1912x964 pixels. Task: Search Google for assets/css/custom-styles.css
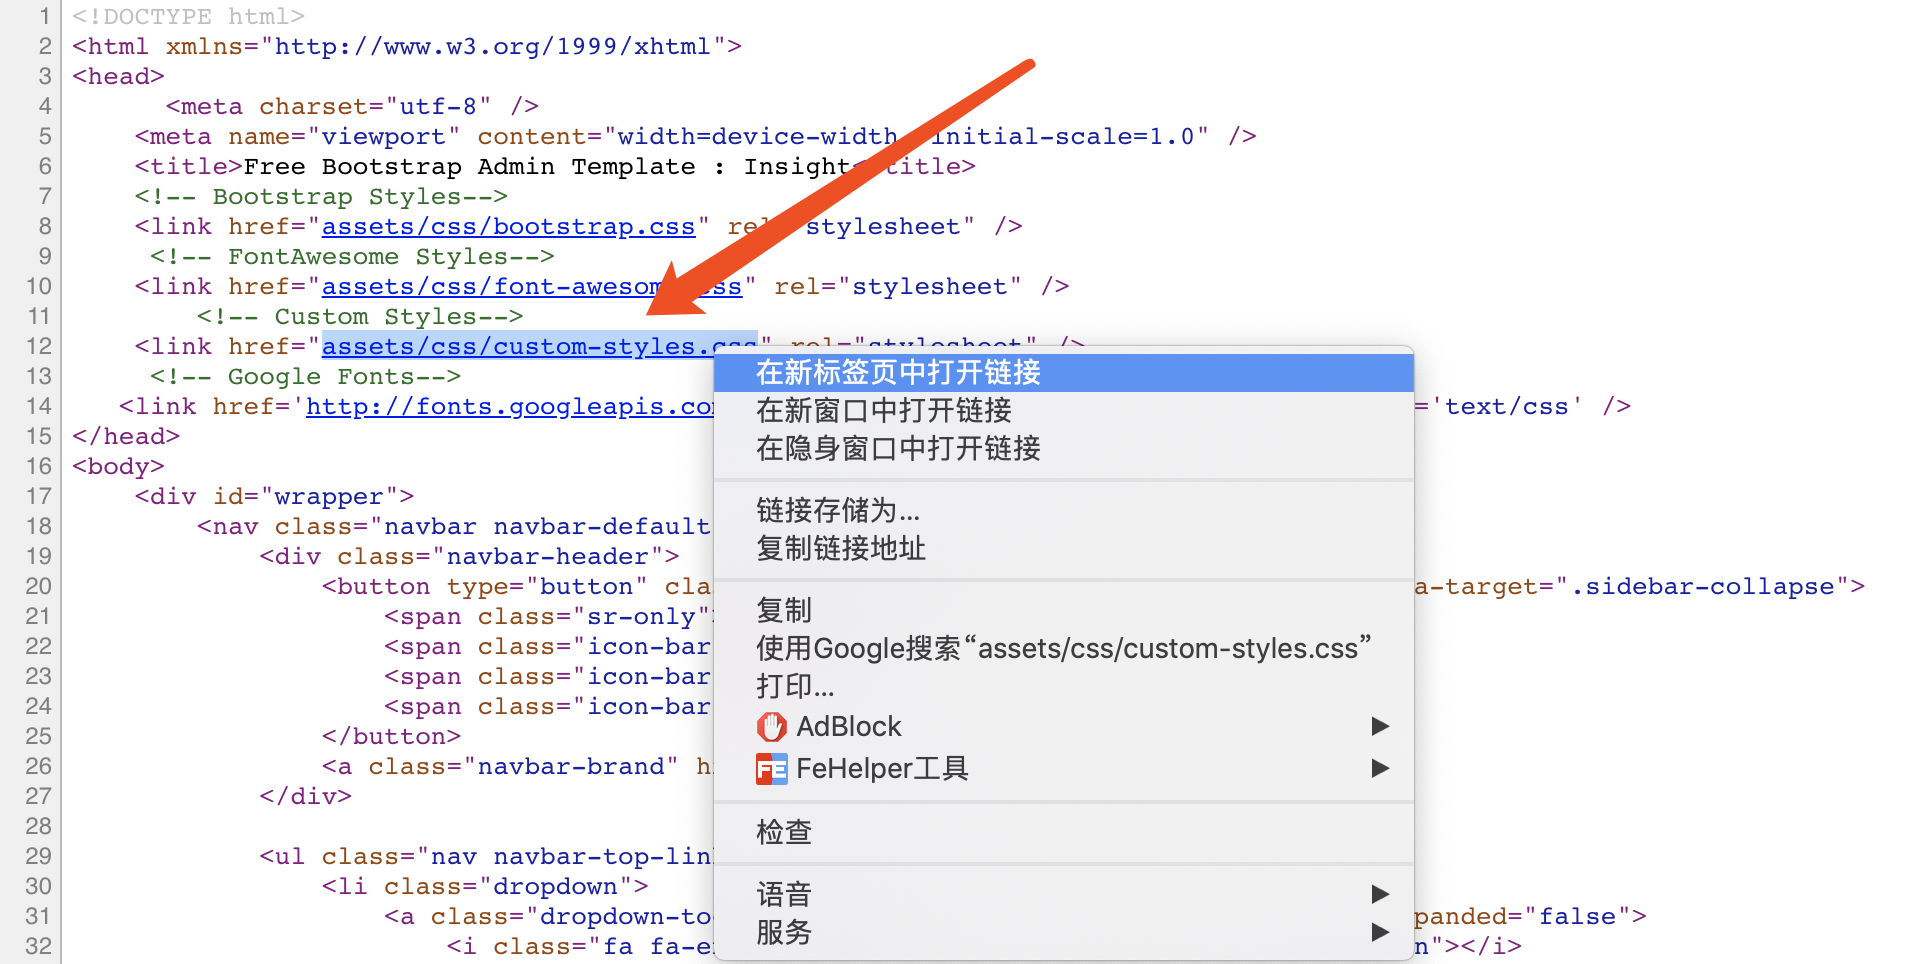coord(1064,648)
